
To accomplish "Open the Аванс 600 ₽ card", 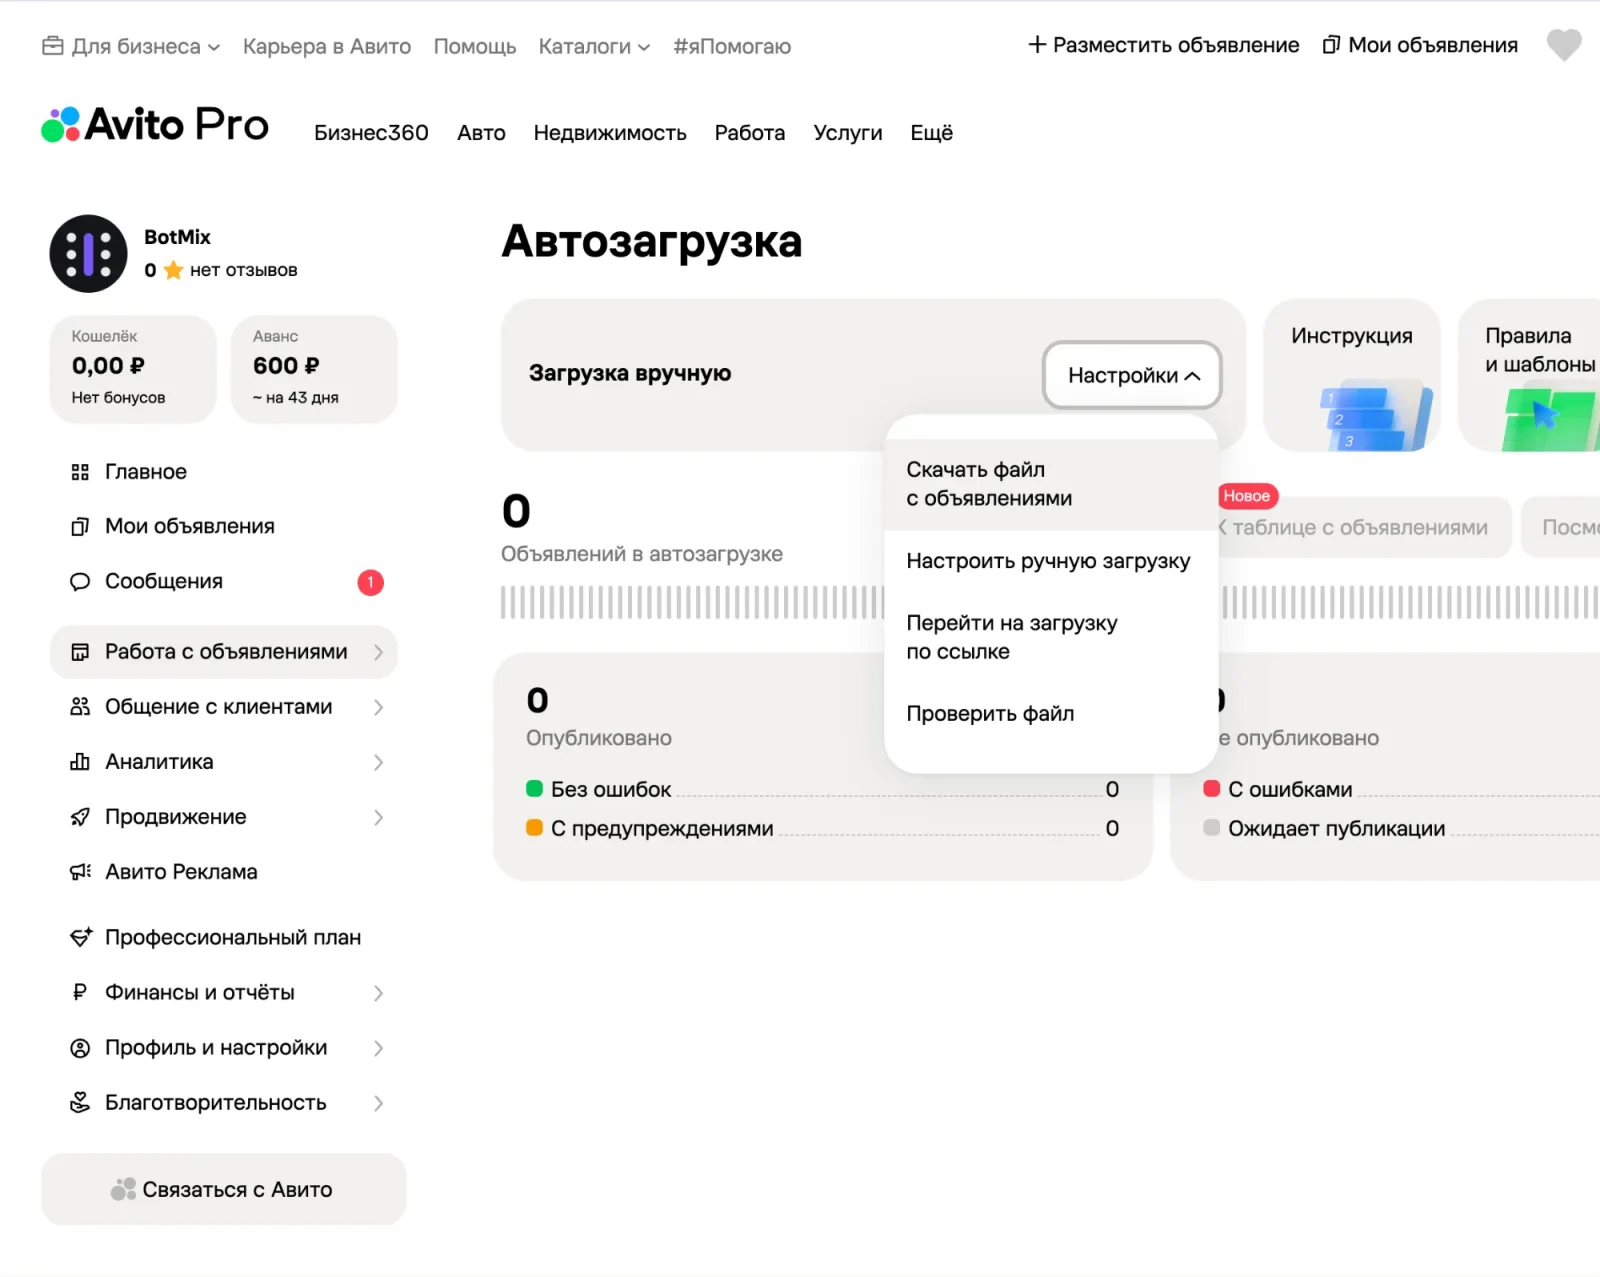I will pos(314,369).
